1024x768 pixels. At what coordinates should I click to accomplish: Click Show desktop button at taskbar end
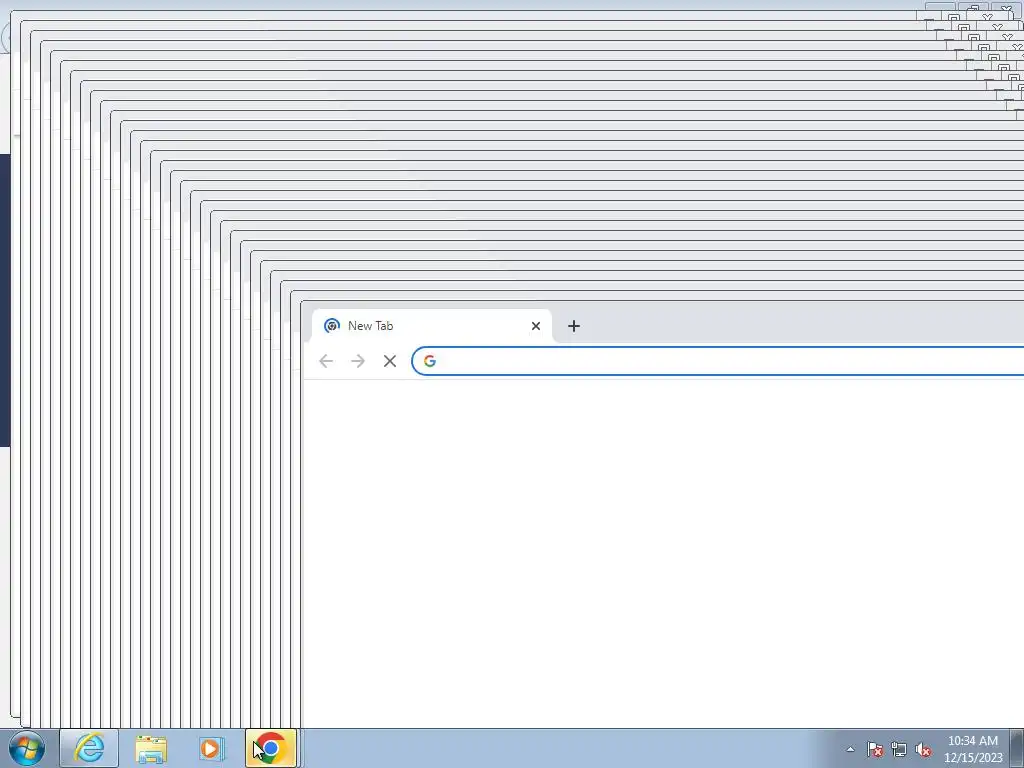coord(1017,748)
